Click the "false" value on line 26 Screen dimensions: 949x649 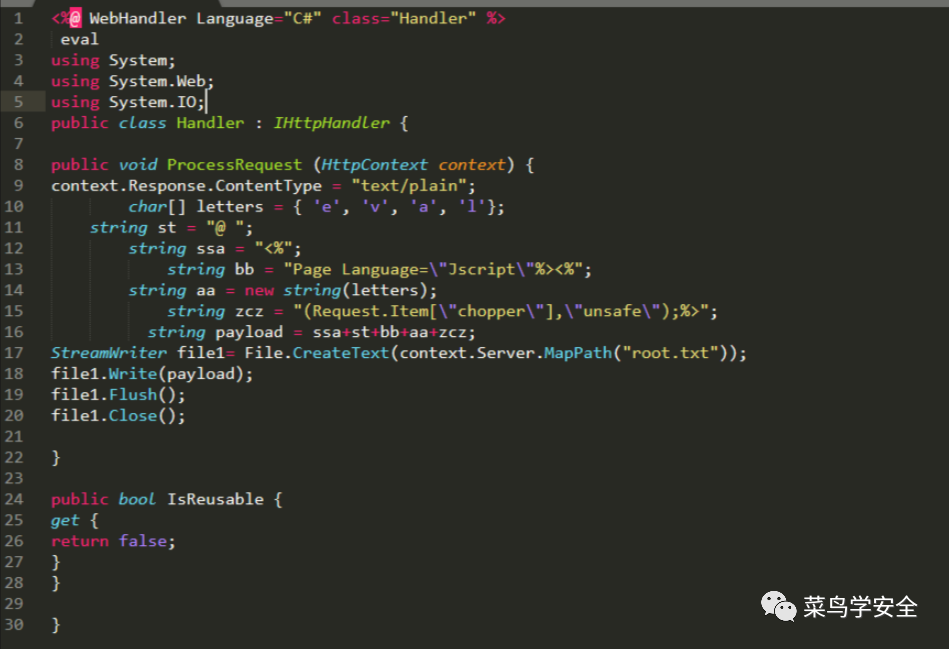point(142,541)
